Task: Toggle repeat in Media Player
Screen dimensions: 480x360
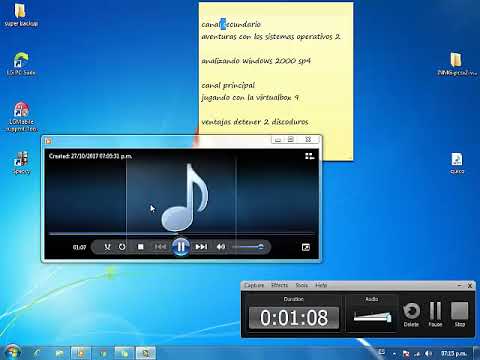Action: (122, 247)
